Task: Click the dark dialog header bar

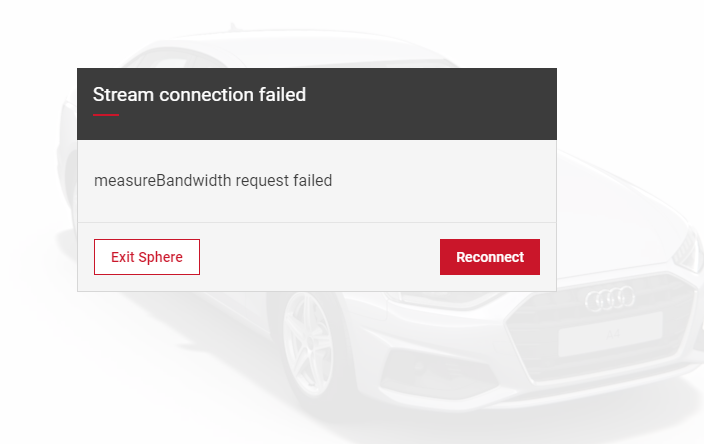Action: pos(317,104)
